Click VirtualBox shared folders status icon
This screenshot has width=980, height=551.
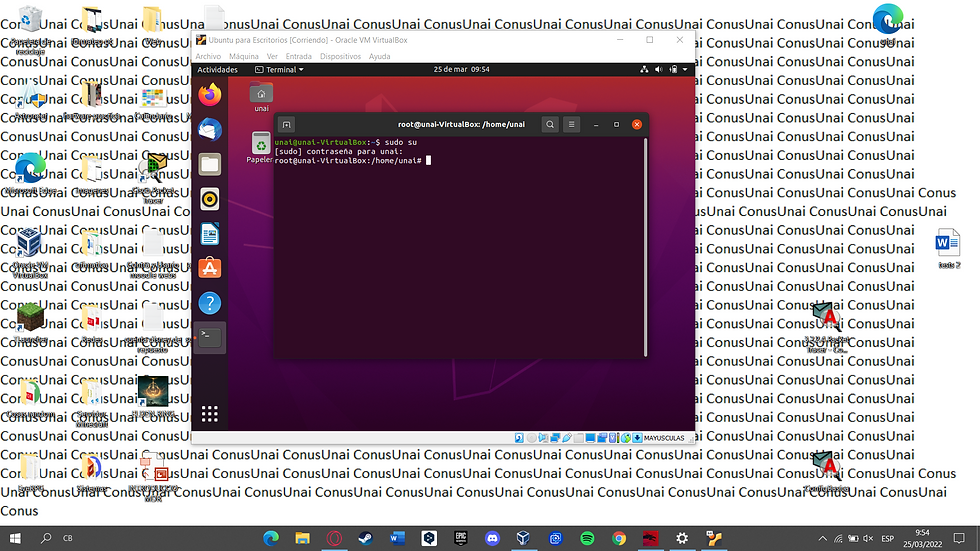coord(579,438)
